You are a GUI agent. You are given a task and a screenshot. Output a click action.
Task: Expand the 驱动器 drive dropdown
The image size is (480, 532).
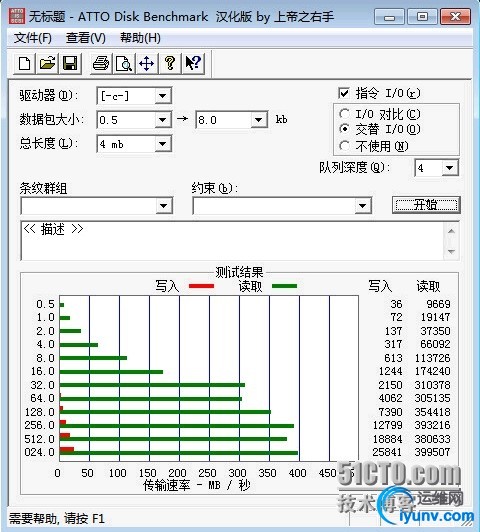(162, 96)
